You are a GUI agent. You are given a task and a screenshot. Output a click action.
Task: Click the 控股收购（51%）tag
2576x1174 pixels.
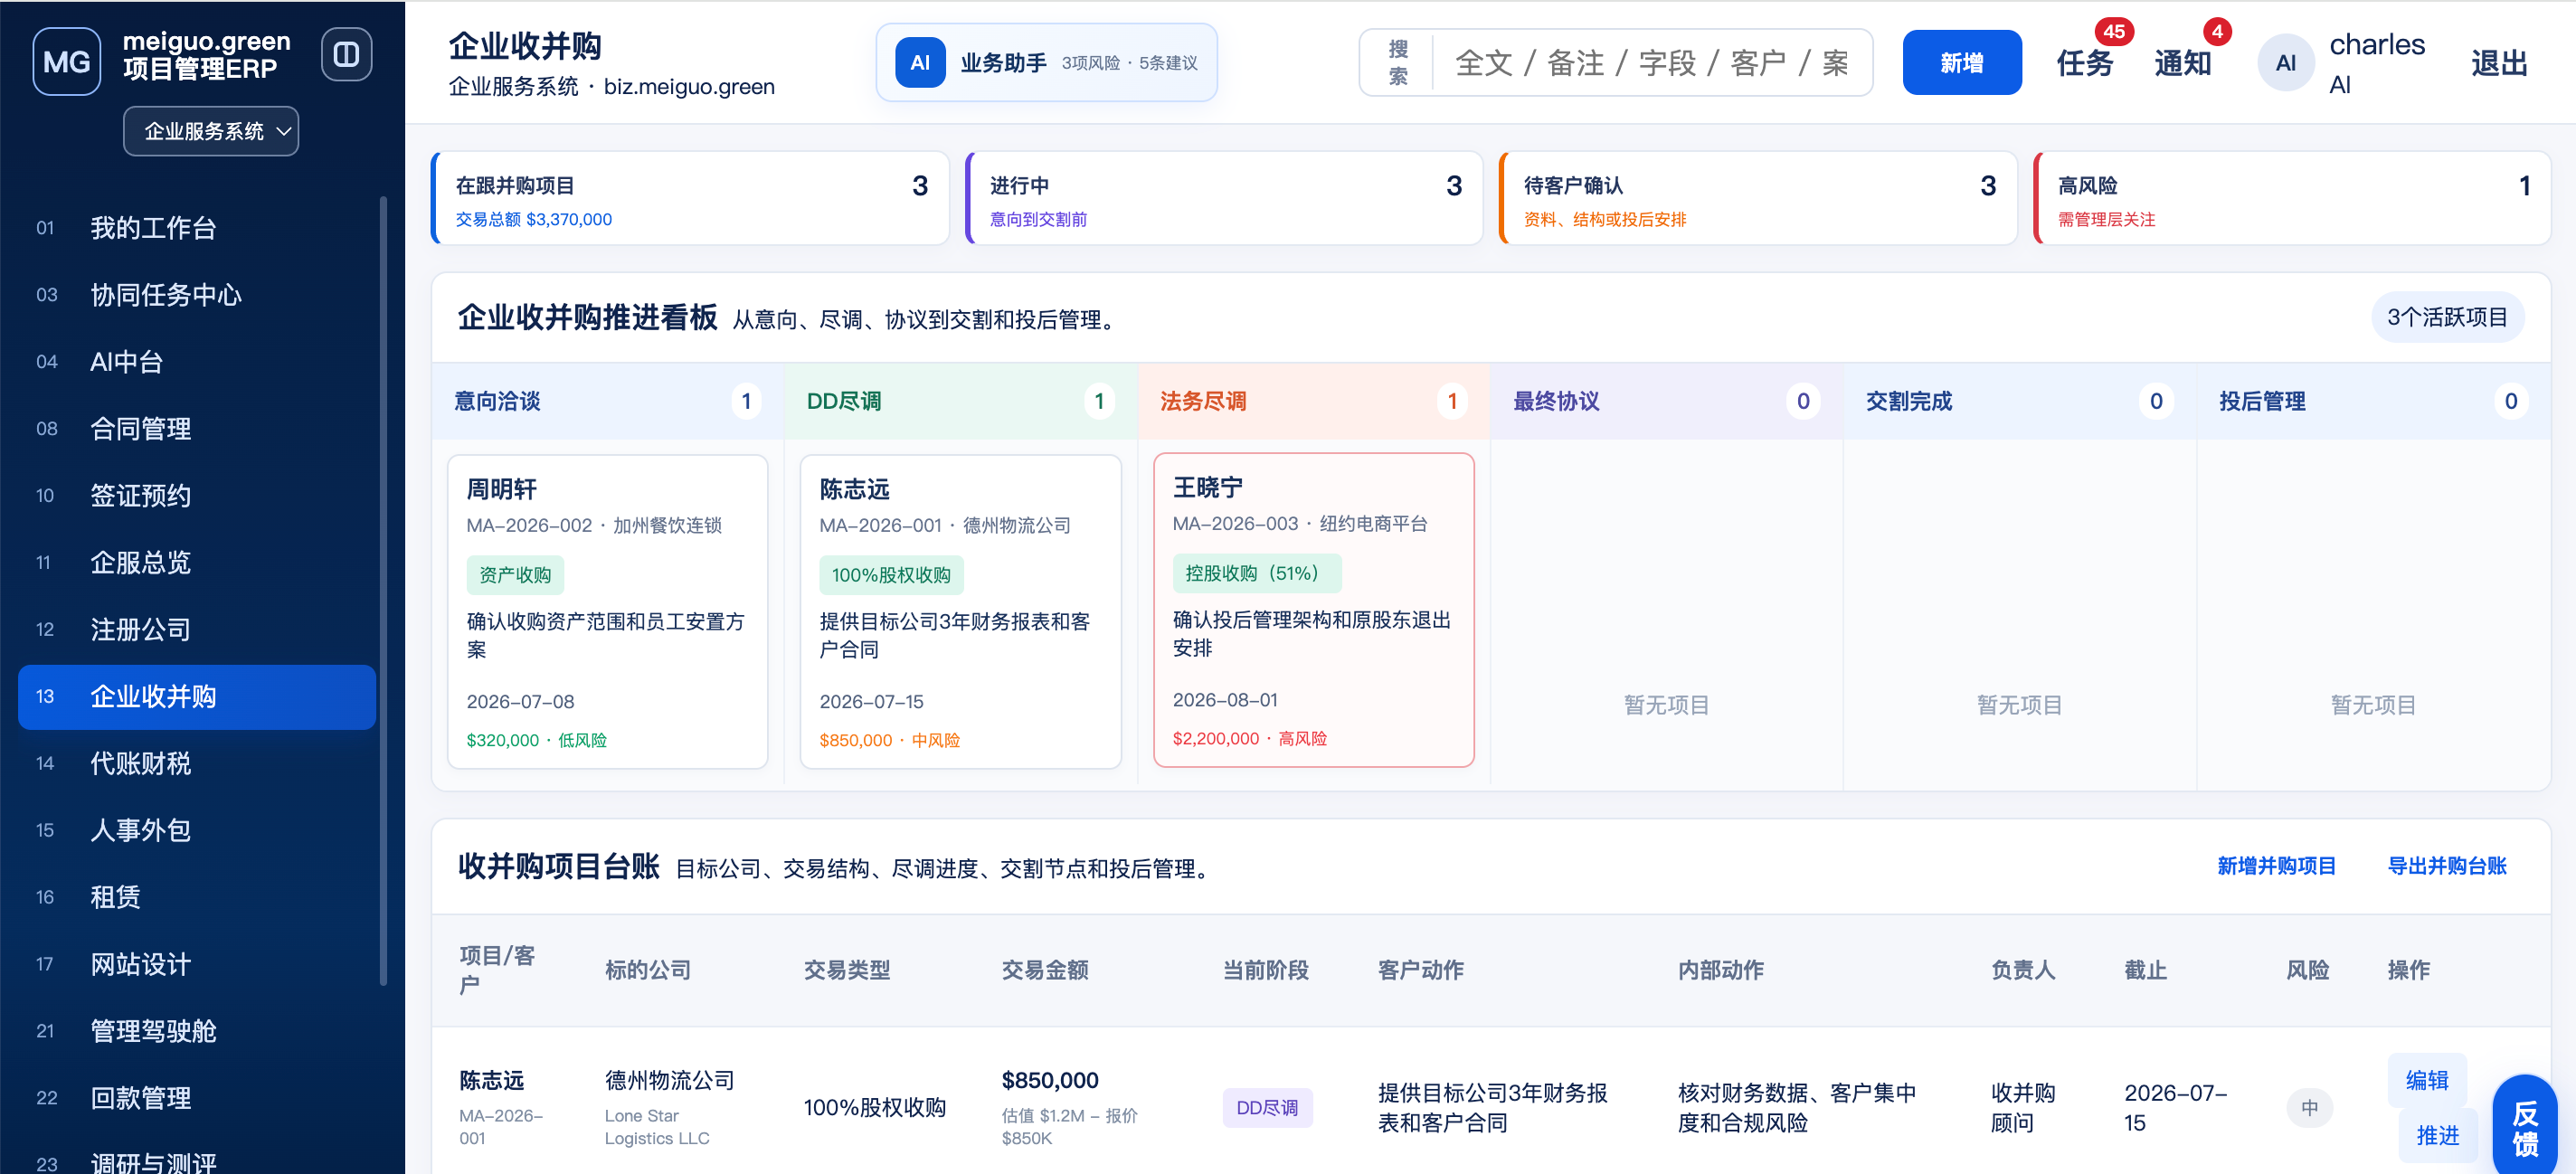click(1256, 573)
